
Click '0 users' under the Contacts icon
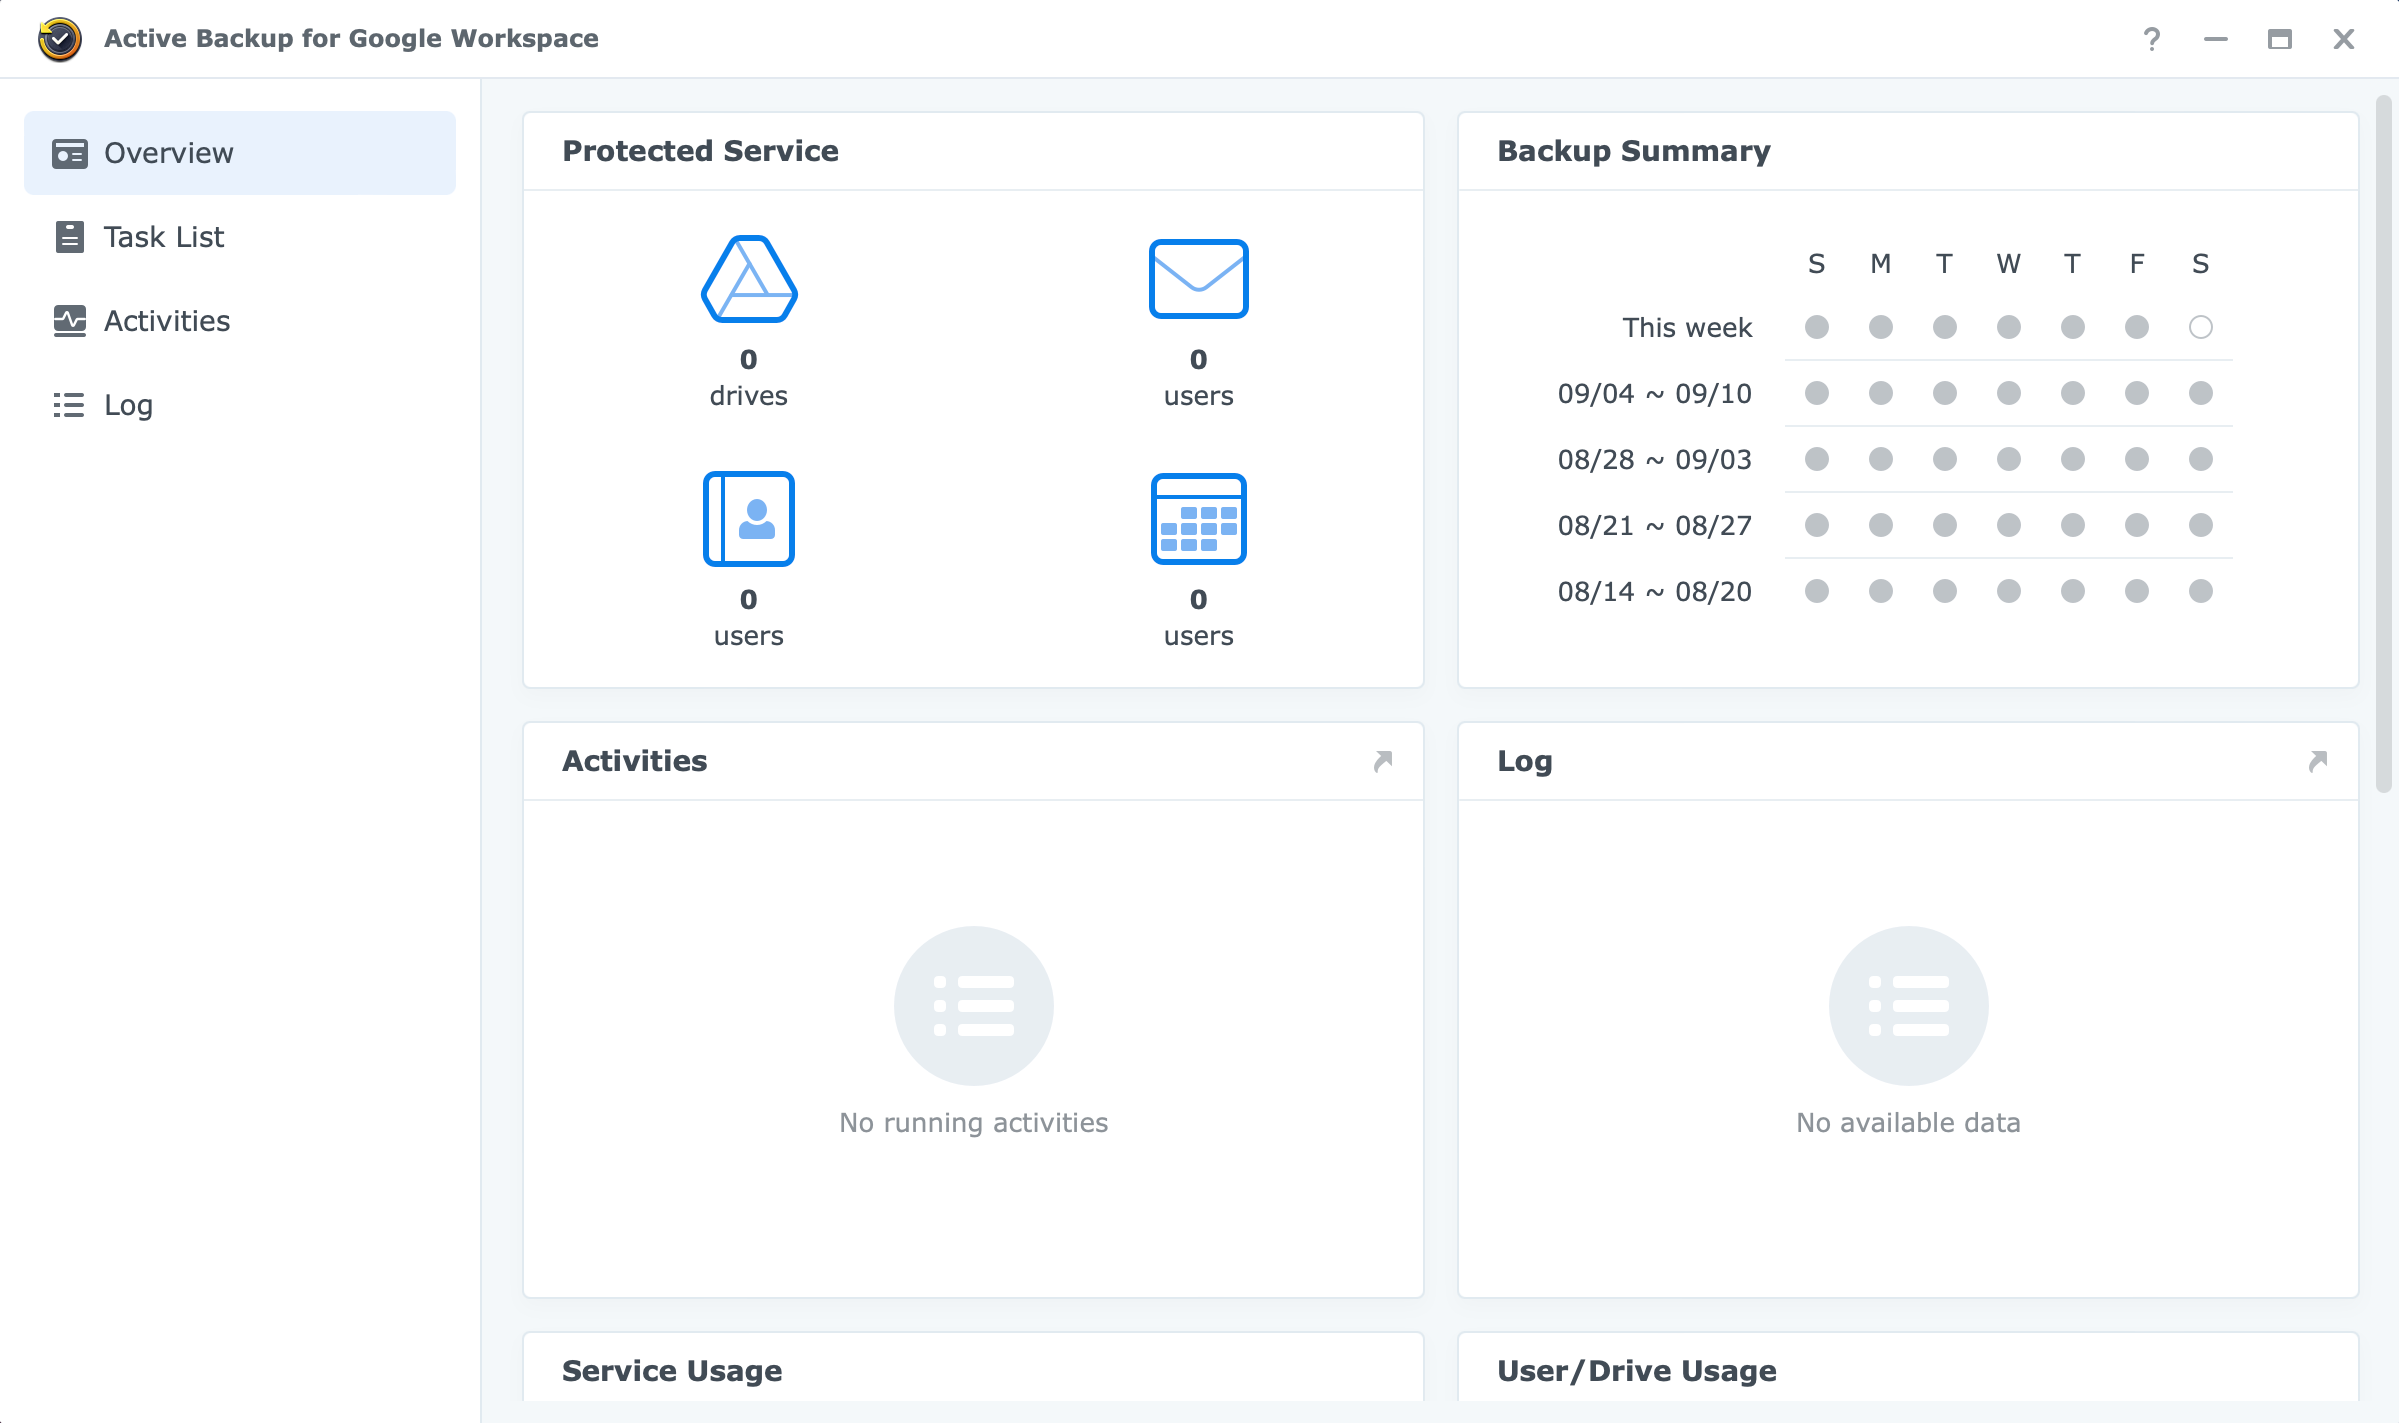749,617
